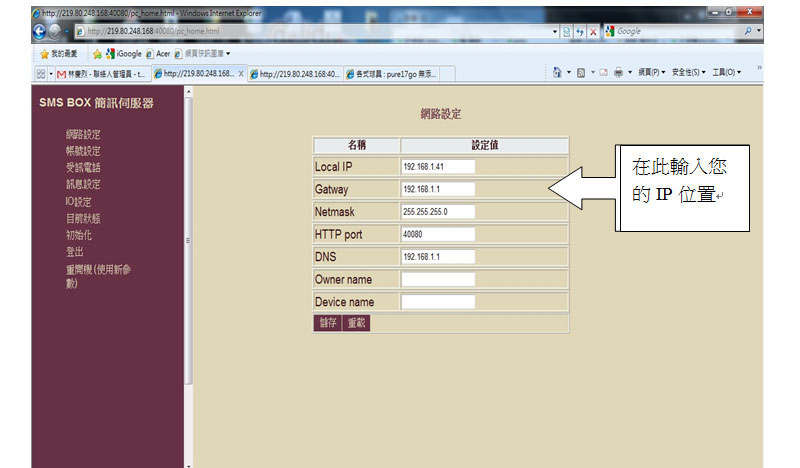Open a new blank tab
This screenshot has width=800, height=468.
point(447,74)
